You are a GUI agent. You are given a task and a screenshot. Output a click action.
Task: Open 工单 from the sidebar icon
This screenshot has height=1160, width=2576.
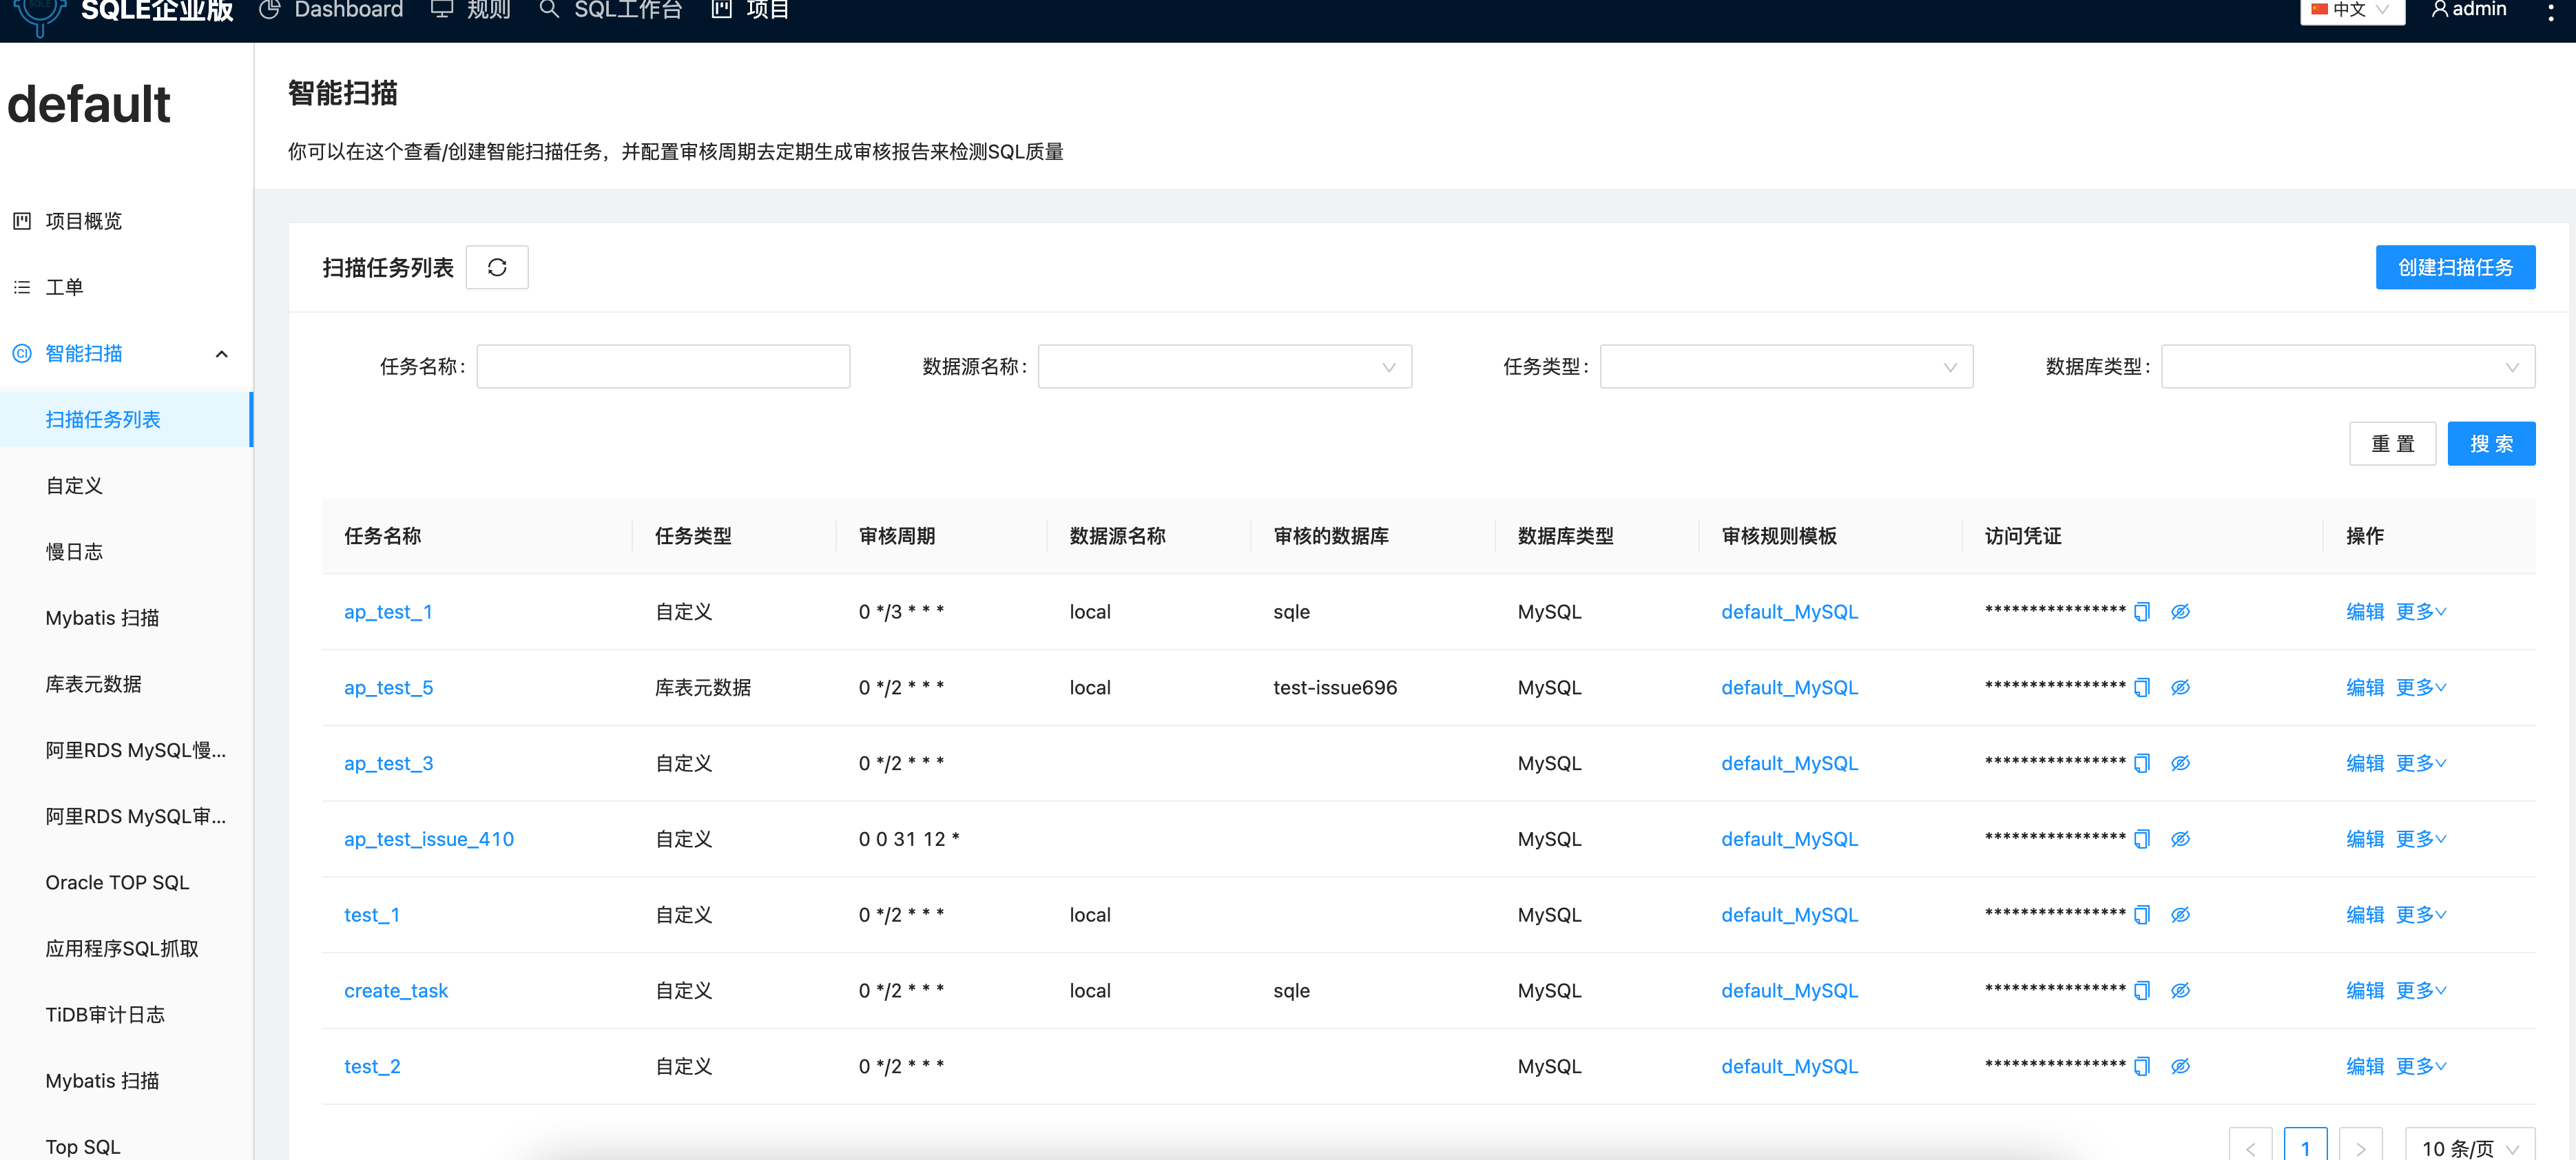(x=22, y=287)
